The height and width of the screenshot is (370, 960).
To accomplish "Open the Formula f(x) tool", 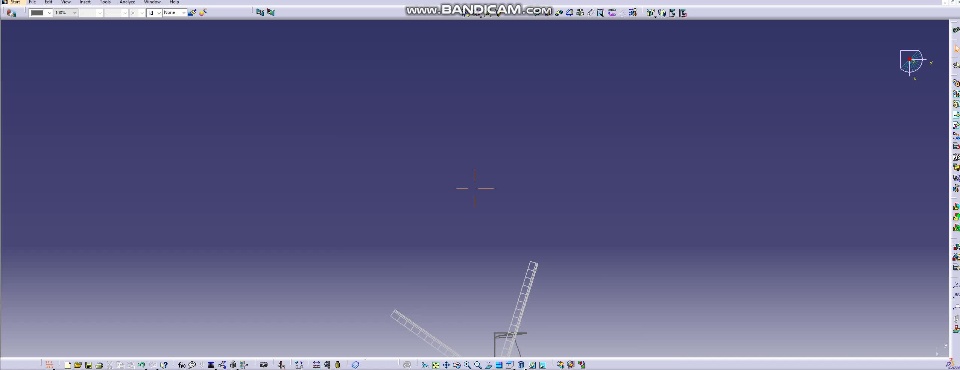I will pyautogui.click(x=182, y=365).
